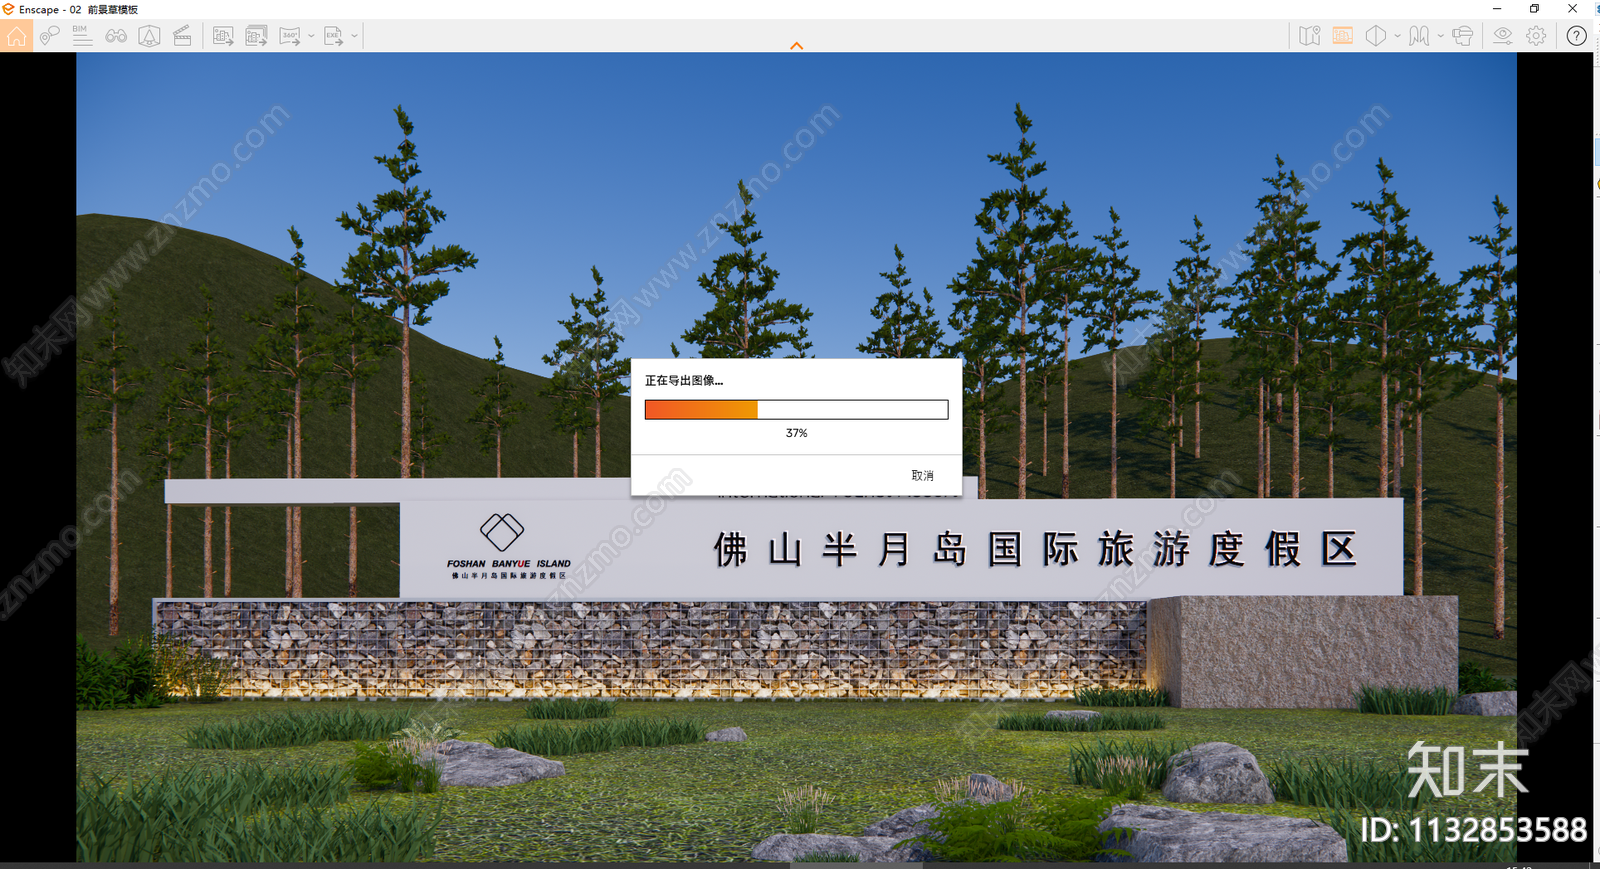Click the Home icon in Enscape toolbar
This screenshot has height=869, width=1600.
click(x=16, y=36)
